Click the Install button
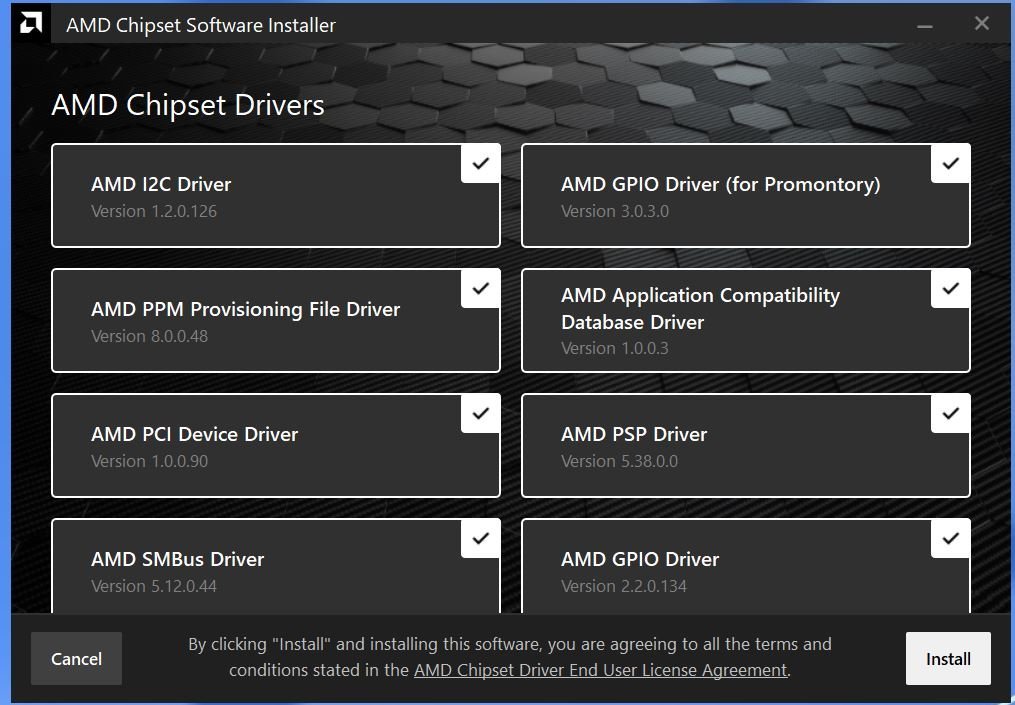Image resolution: width=1015 pixels, height=705 pixels. 948,658
